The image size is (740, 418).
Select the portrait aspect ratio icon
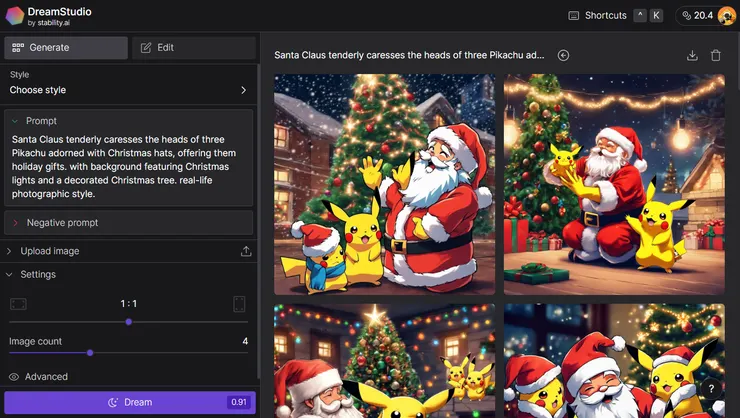tap(239, 304)
